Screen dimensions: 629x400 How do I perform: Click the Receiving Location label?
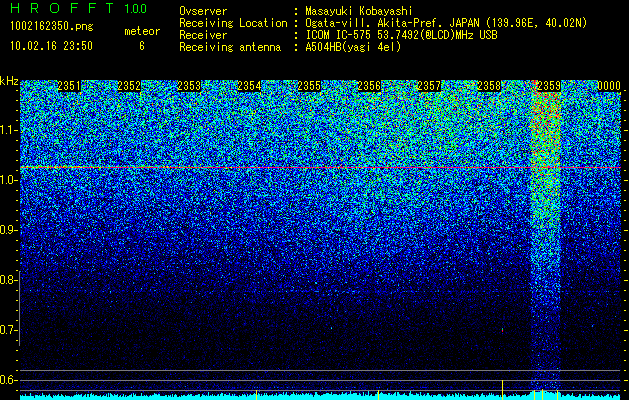[233, 23]
